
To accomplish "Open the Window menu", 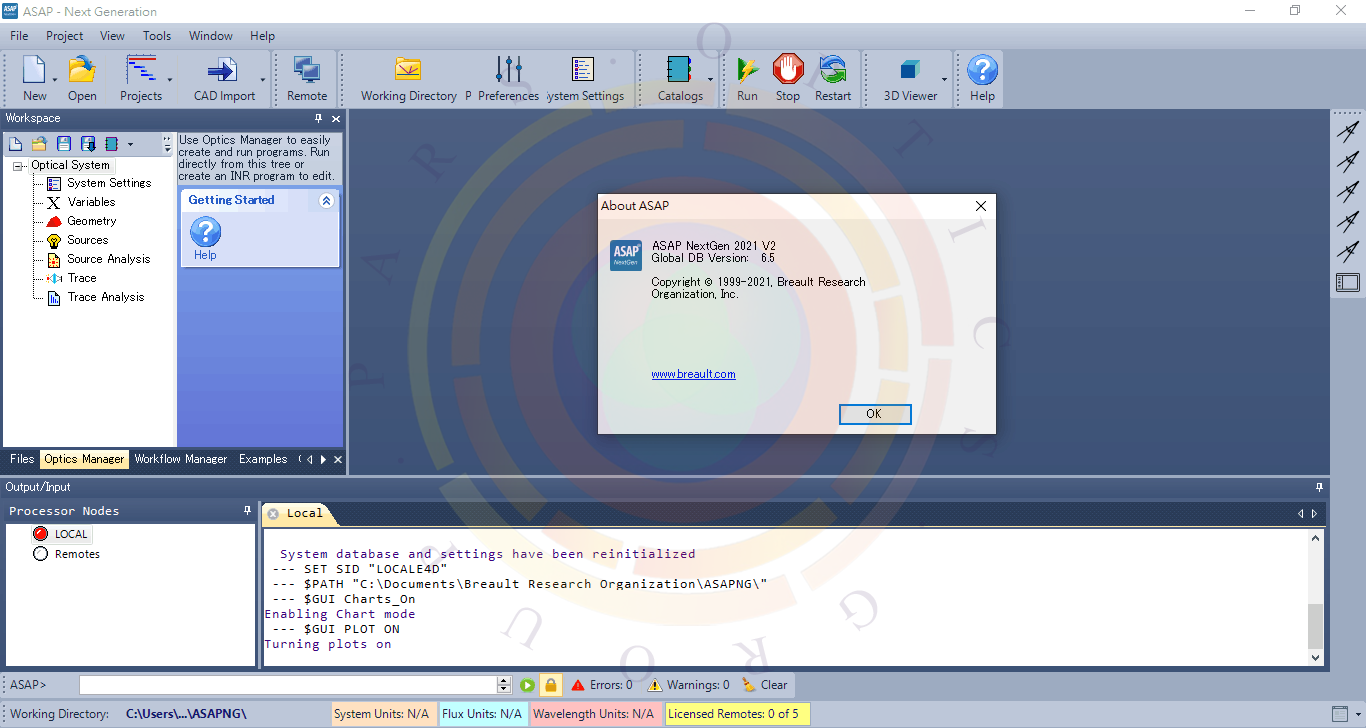I will (x=211, y=36).
